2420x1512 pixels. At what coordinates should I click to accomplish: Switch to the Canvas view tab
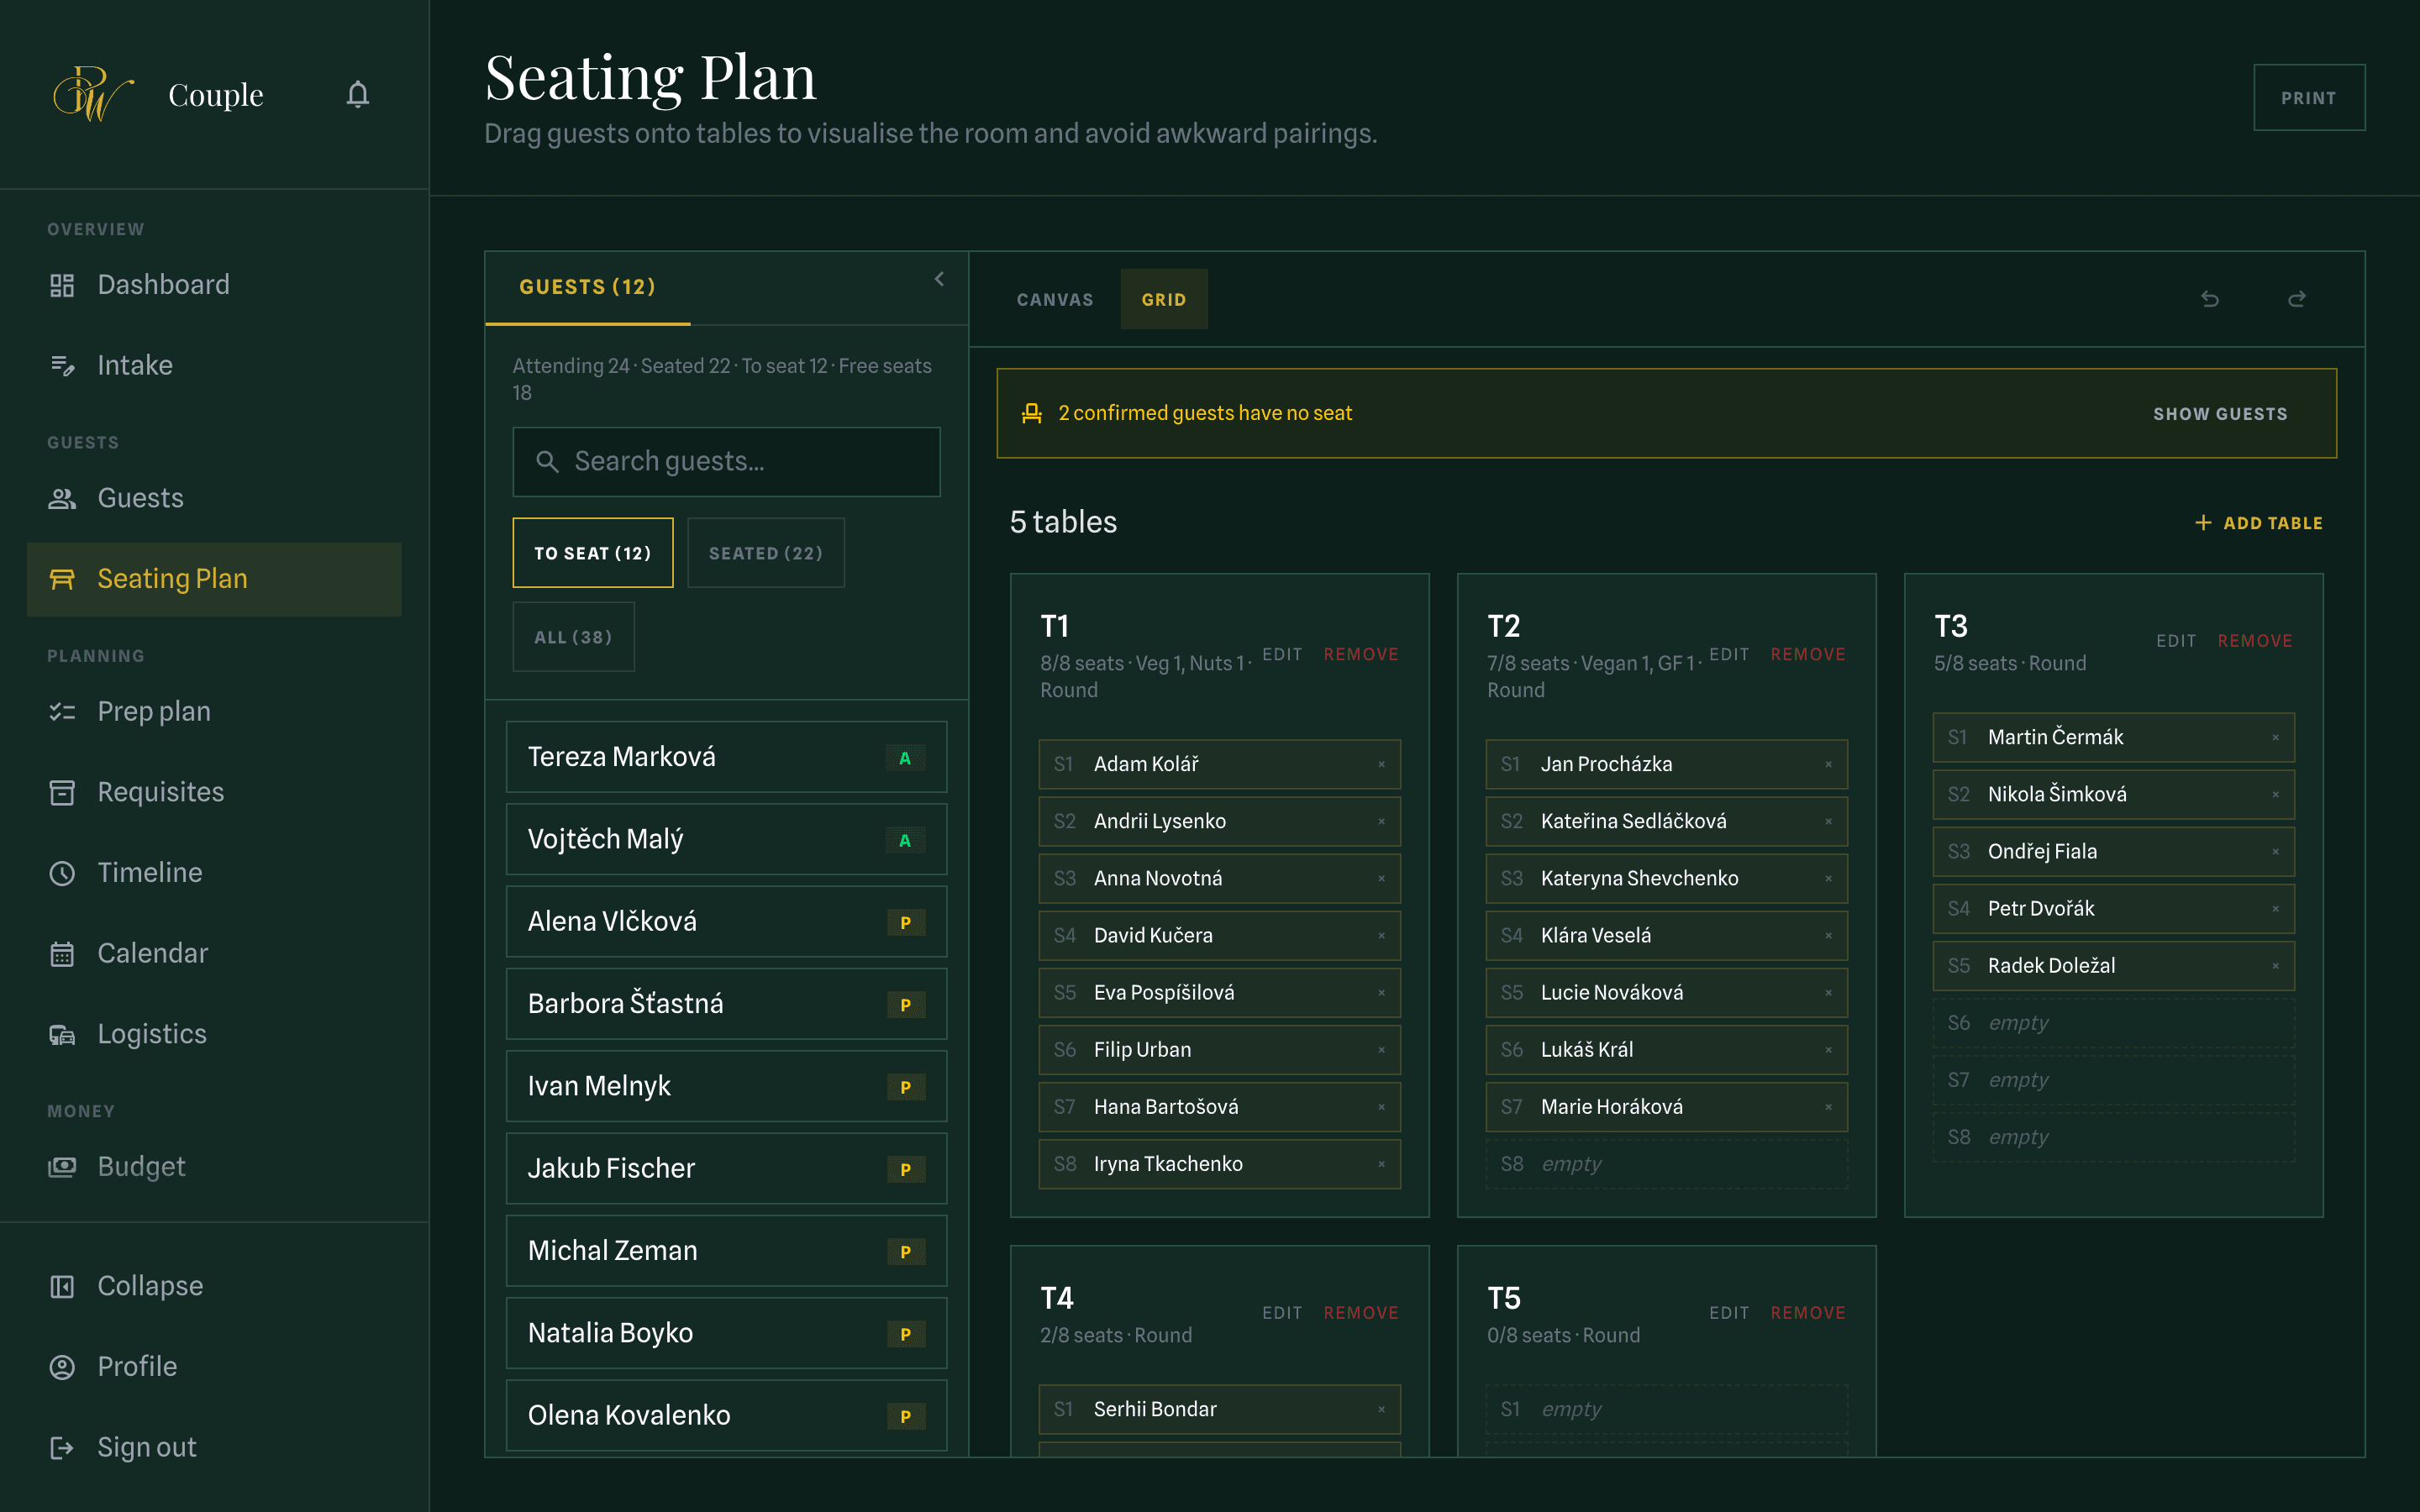tap(1055, 299)
